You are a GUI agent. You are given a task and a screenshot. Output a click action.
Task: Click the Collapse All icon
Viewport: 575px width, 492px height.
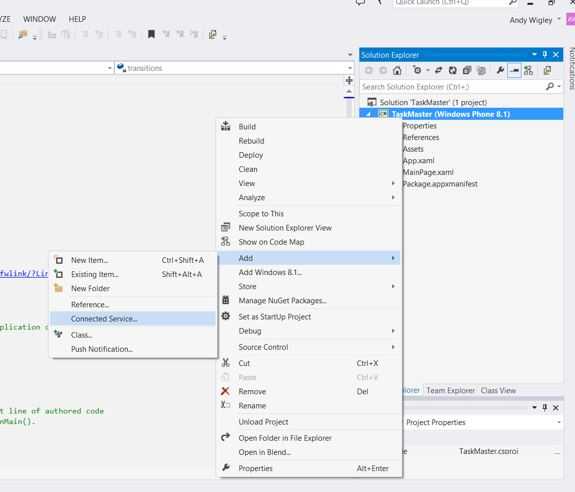click(x=467, y=70)
